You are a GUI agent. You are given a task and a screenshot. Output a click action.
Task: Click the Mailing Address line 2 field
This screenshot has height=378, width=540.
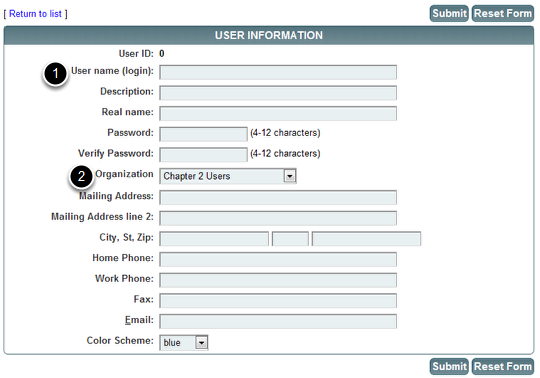(278, 218)
